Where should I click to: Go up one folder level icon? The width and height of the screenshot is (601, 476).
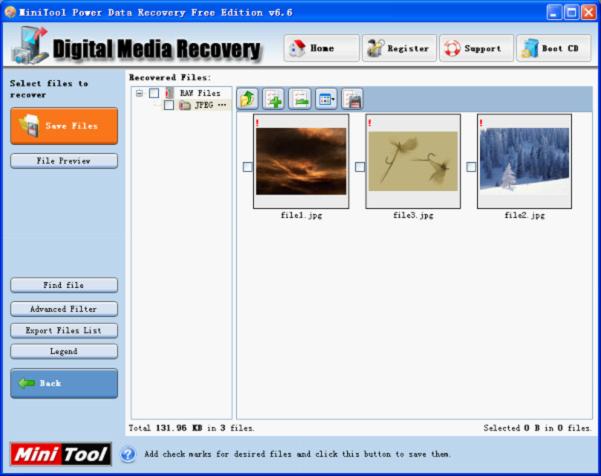point(248,99)
